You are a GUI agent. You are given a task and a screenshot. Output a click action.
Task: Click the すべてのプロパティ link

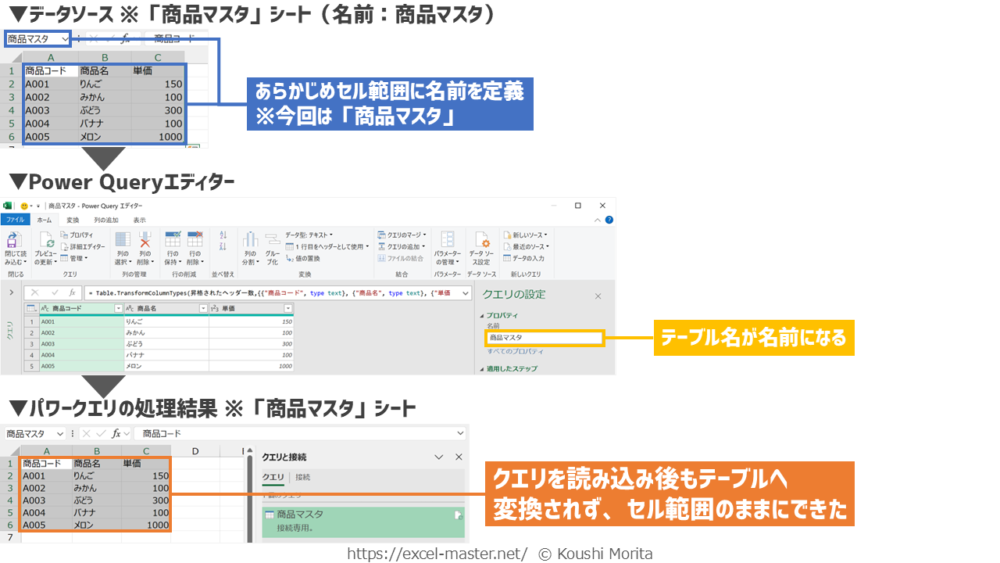click(515, 352)
